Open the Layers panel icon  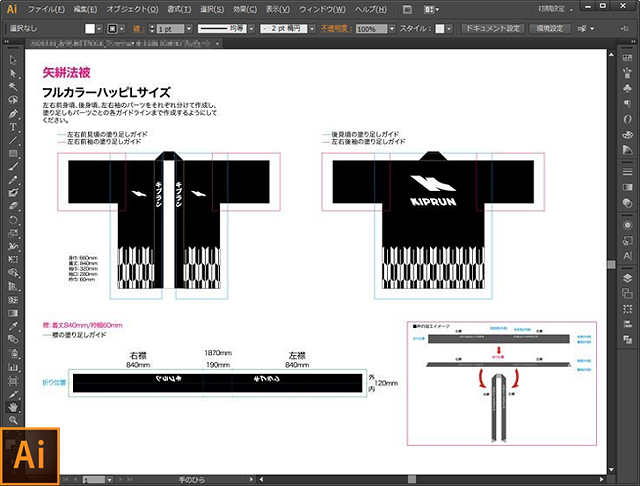[x=627, y=278]
